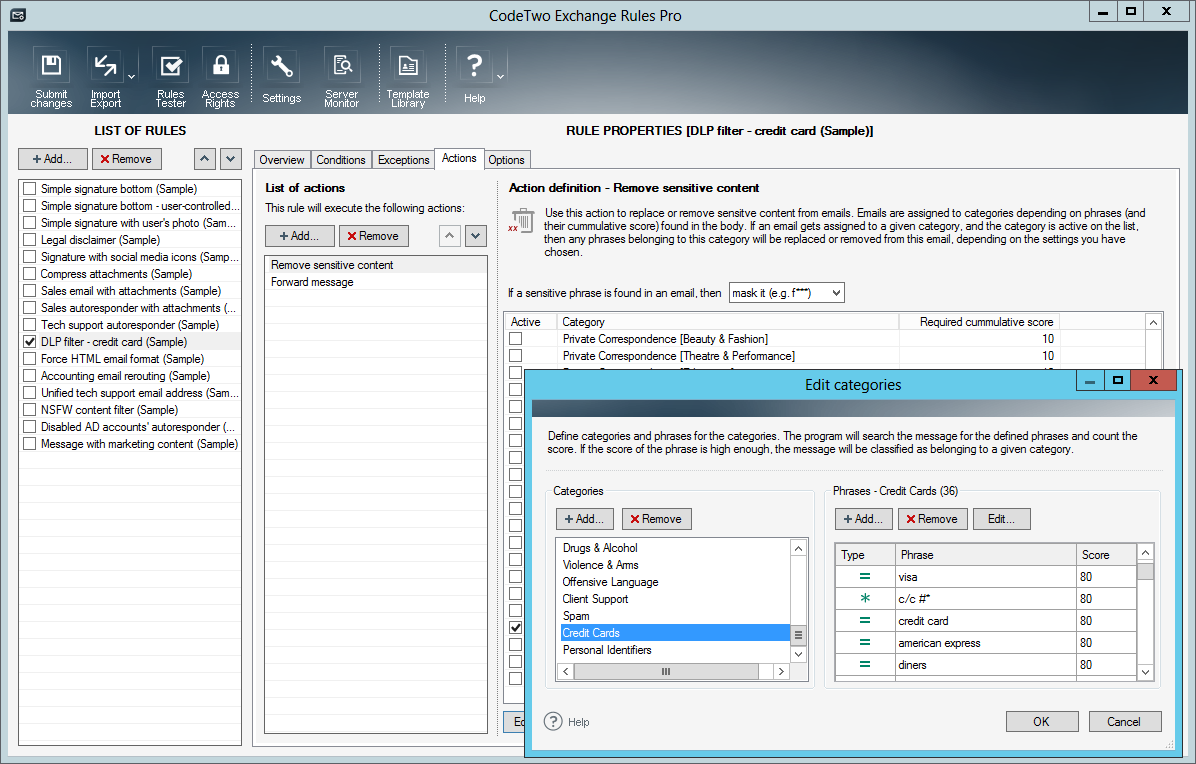1196x764 pixels.
Task: Remove the selected phrase
Action: point(933,518)
